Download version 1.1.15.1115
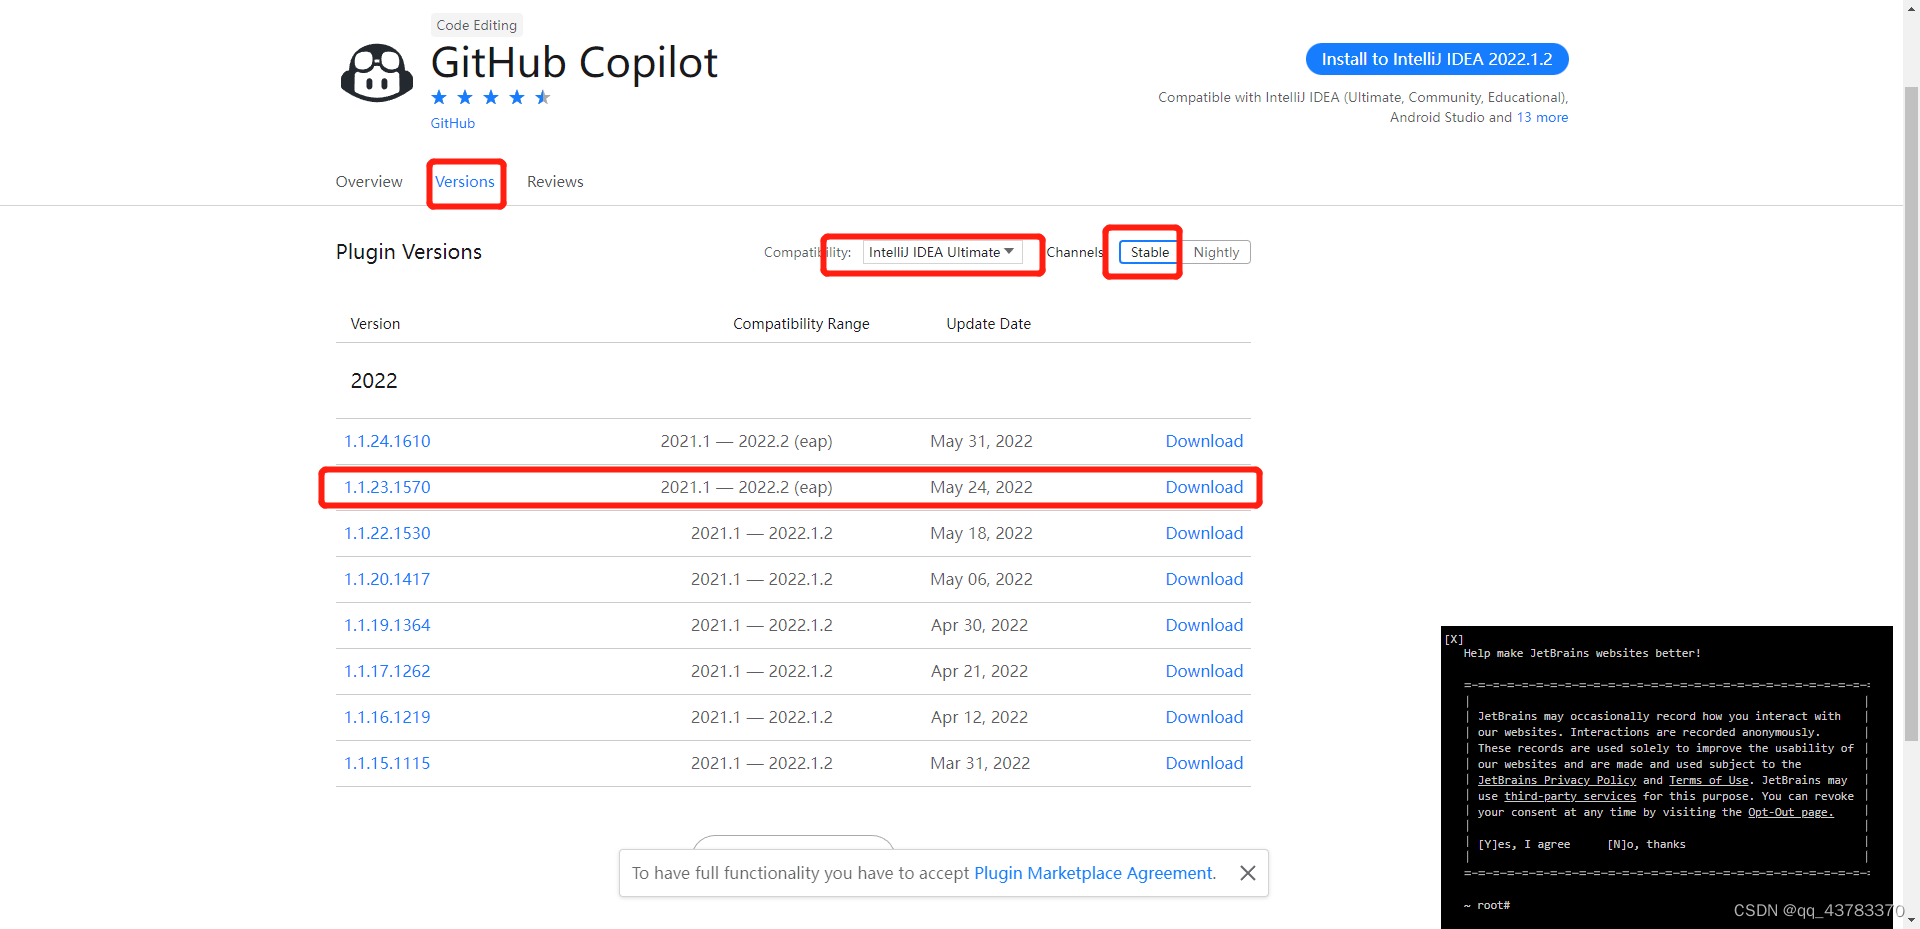This screenshot has height=929, width=1920. [1204, 763]
